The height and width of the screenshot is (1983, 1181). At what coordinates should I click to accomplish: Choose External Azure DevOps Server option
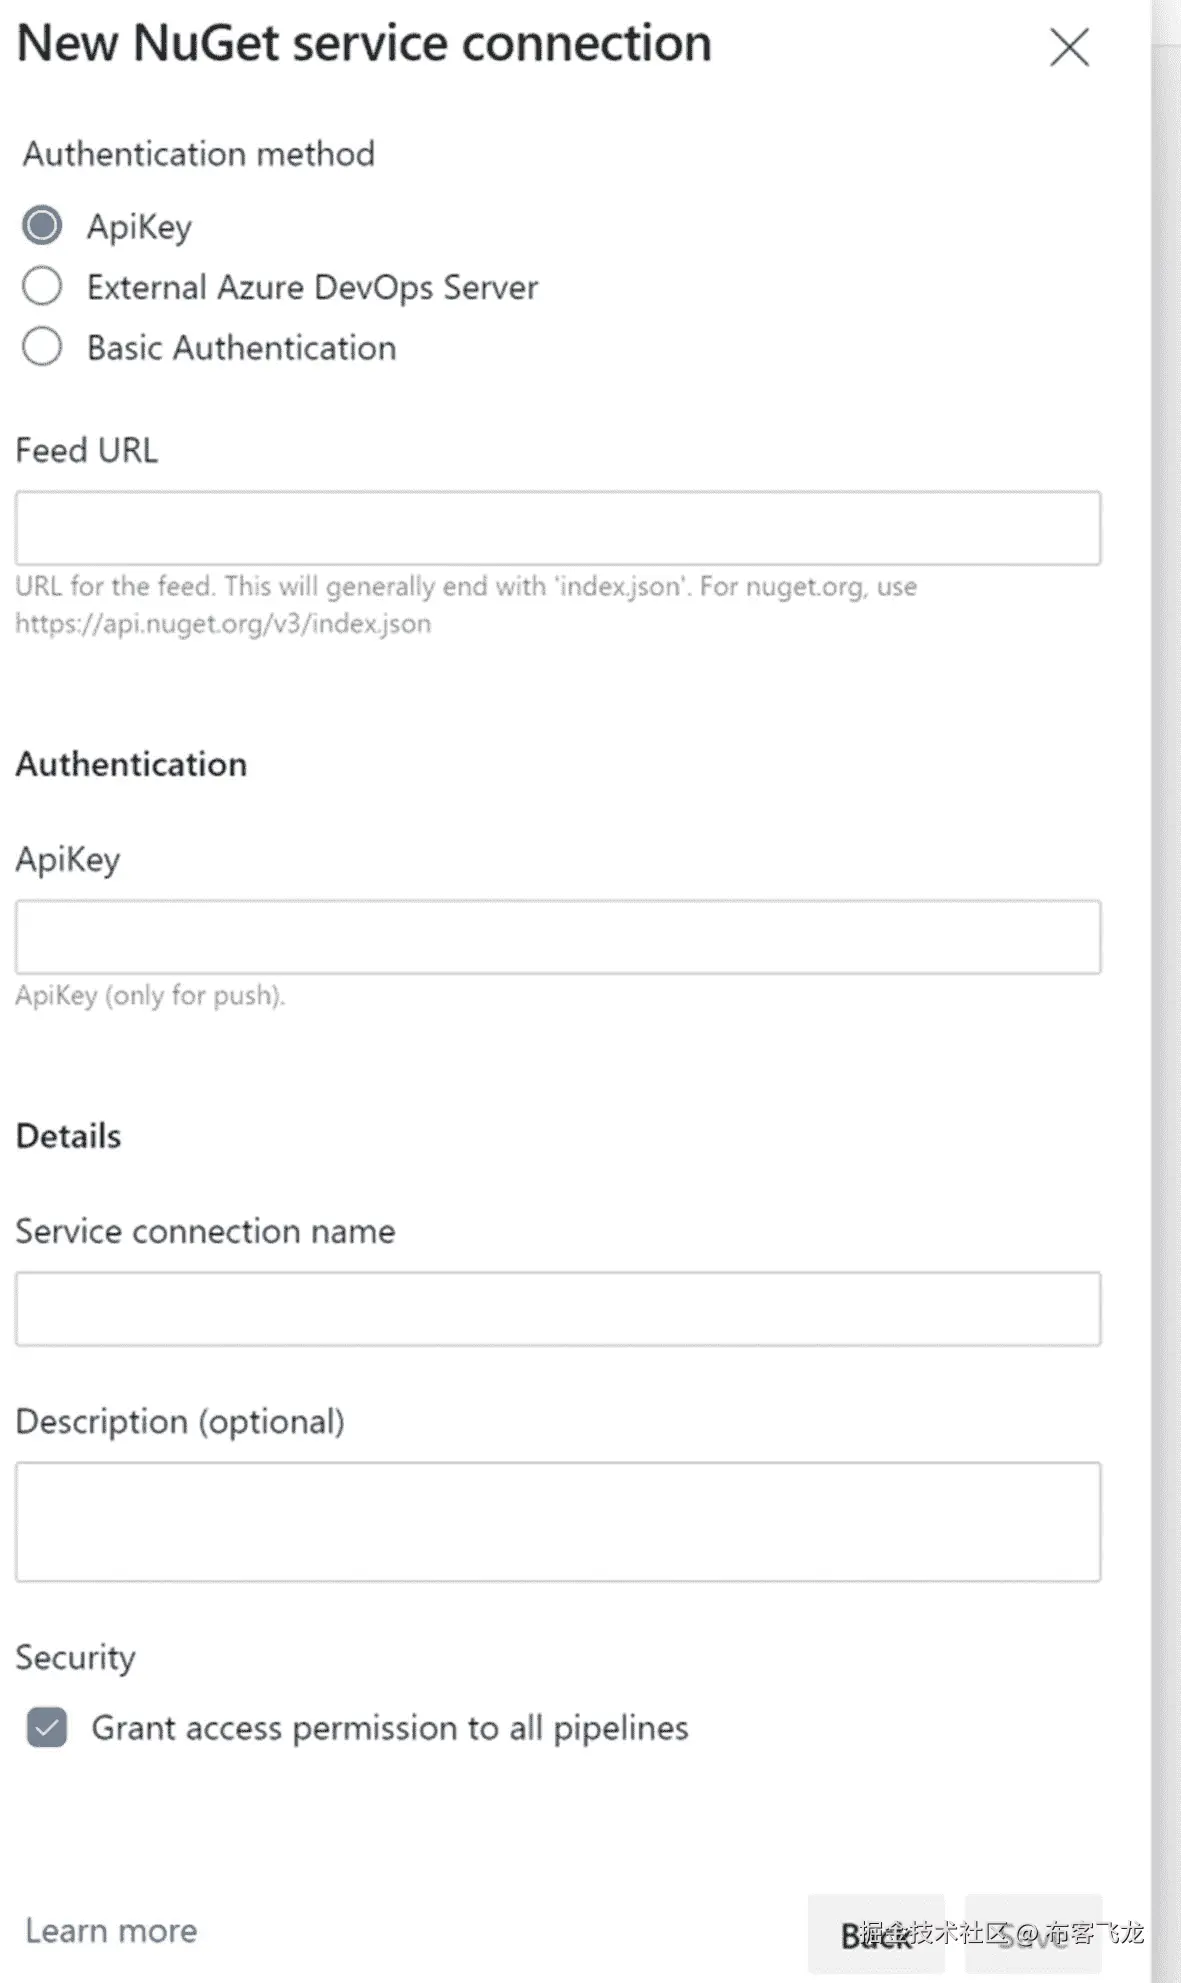(42, 287)
